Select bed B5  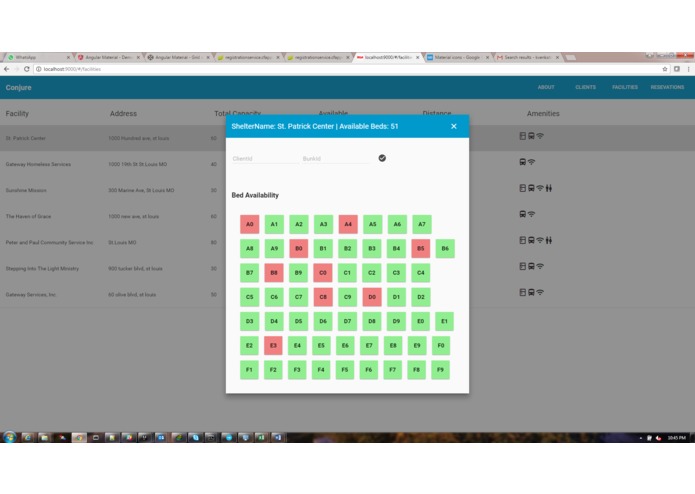421,249
